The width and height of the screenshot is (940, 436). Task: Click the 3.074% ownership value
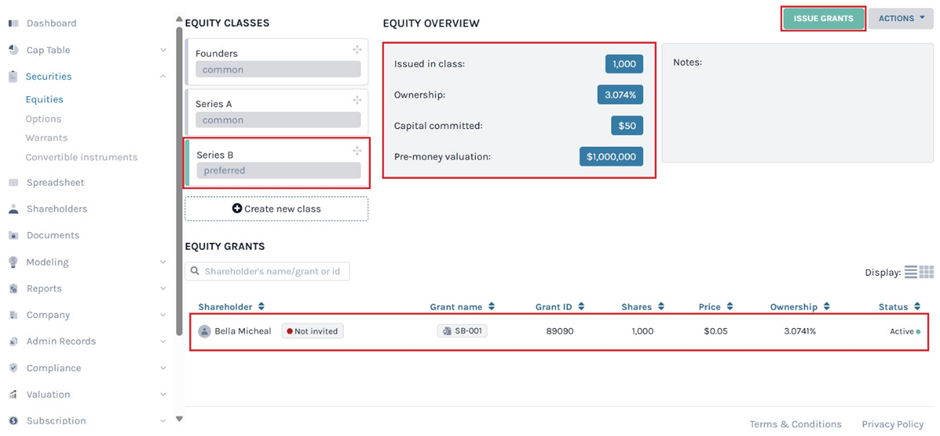pyautogui.click(x=620, y=95)
